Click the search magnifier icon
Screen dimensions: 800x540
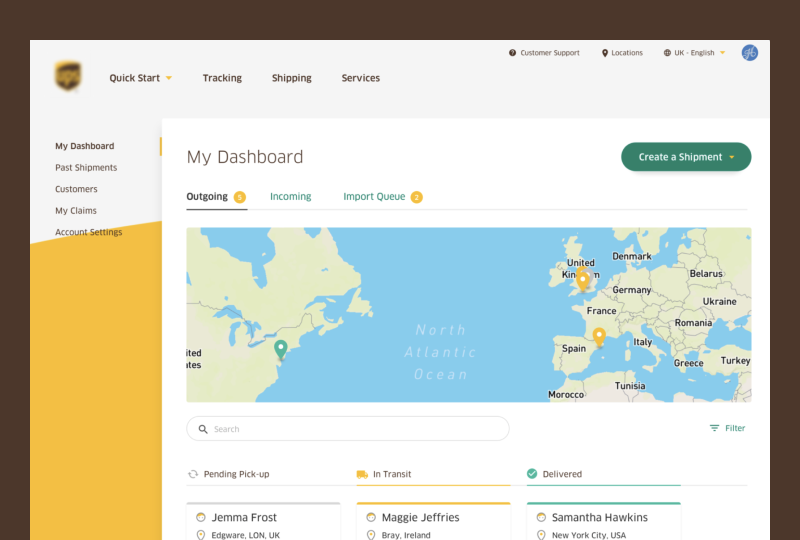point(203,429)
